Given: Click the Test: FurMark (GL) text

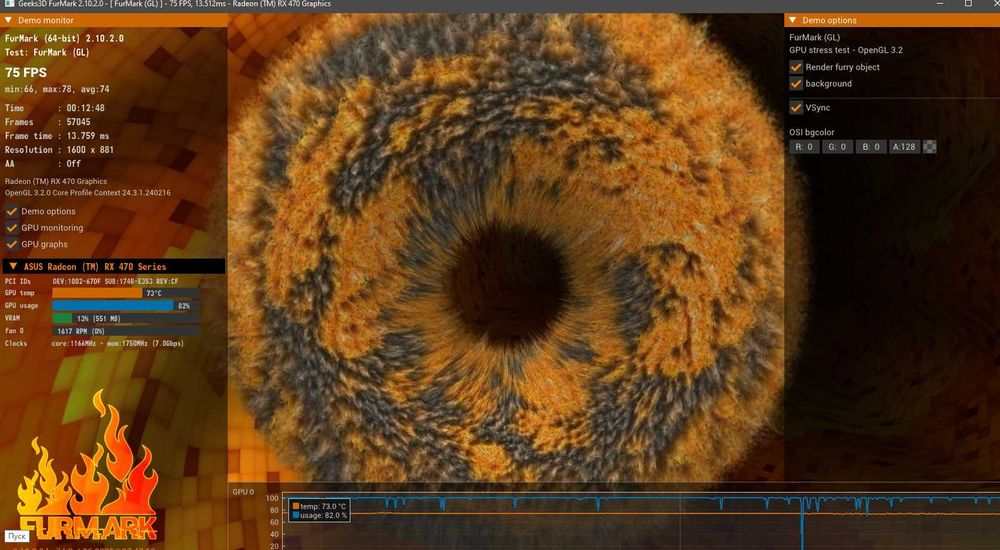Looking at the screenshot, I should pyautogui.click(x=47, y=52).
